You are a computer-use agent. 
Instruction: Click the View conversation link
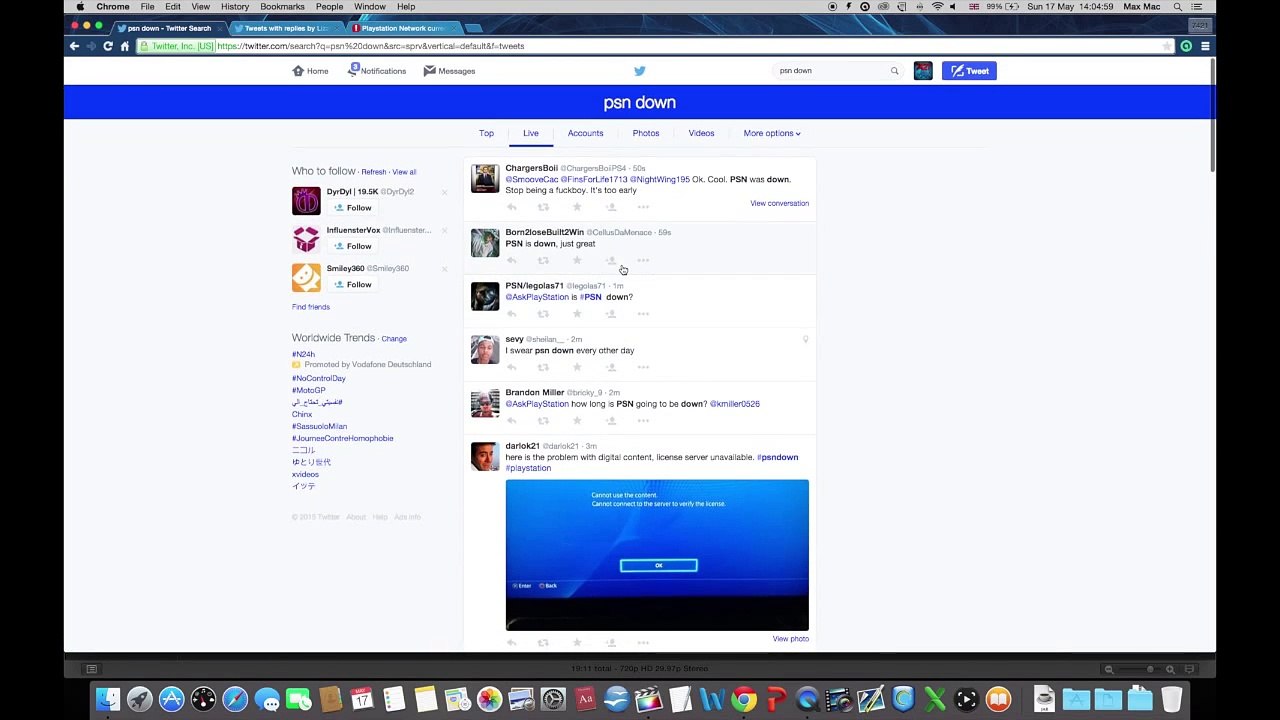pos(779,203)
